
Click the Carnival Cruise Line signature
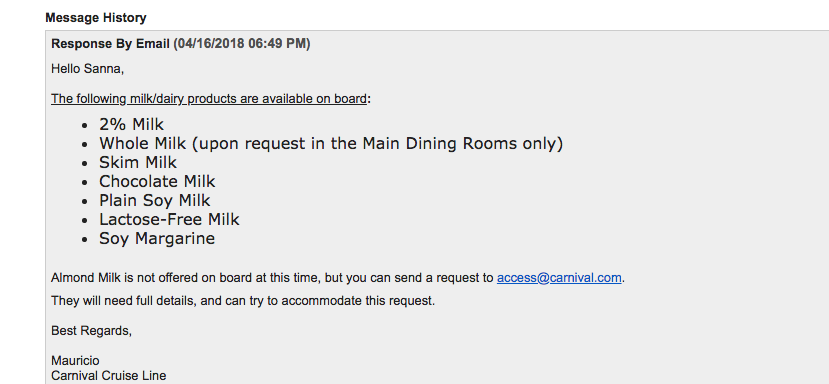coord(109,376)
